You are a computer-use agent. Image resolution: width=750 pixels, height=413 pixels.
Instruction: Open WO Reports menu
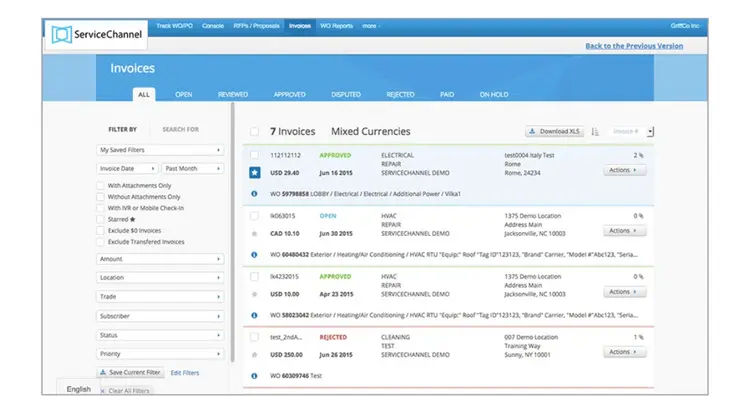pyautogui.click(x=336, y=26)
